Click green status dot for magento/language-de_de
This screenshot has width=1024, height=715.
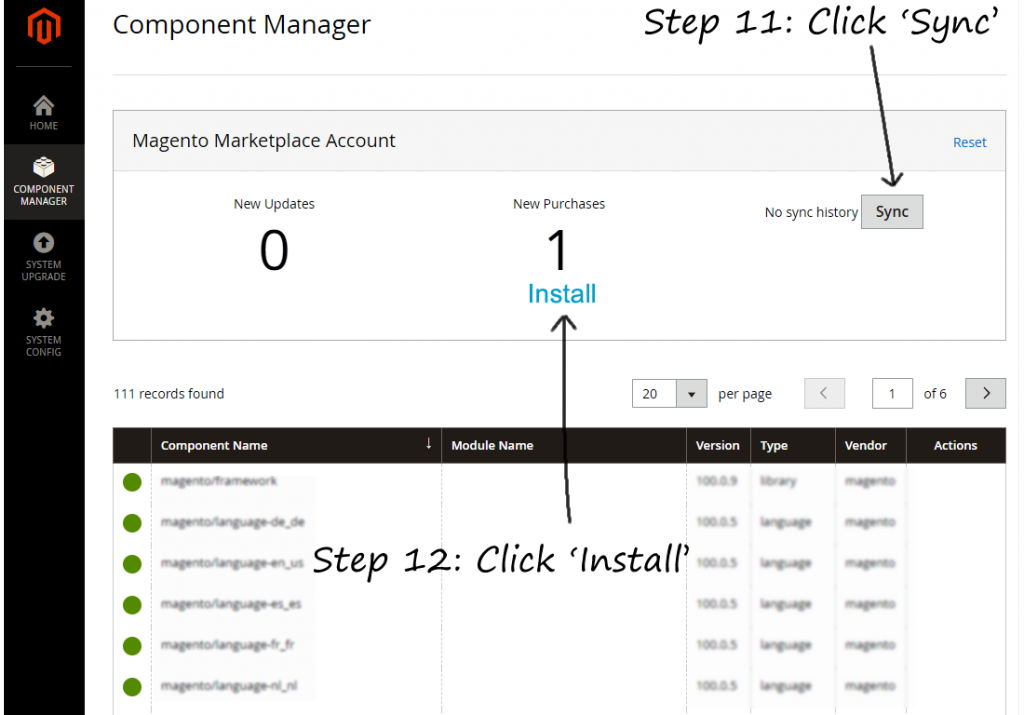pos(132,523)
